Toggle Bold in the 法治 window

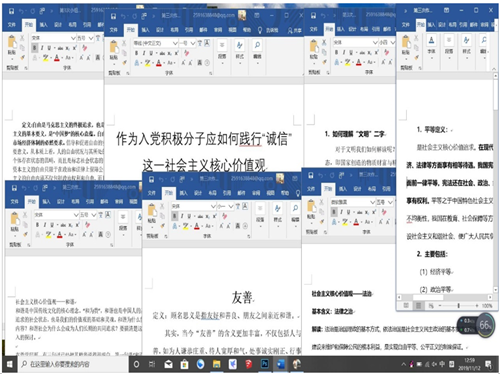[x=334, y=212]
